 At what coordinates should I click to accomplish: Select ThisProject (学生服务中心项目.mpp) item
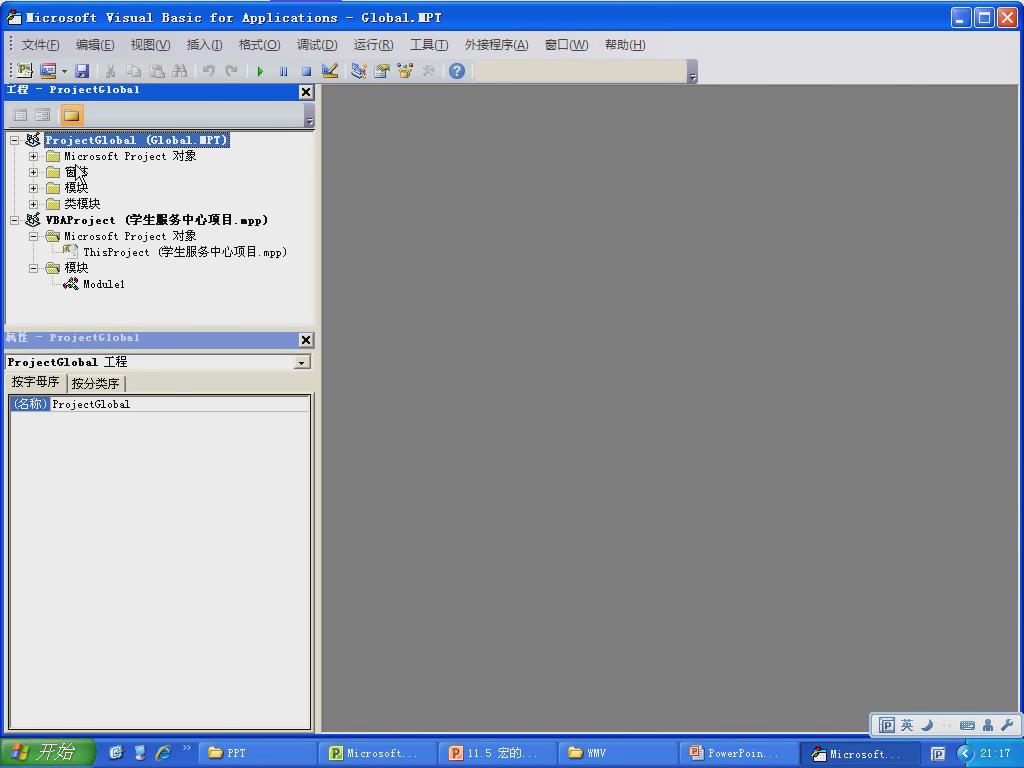pyautogui.click(x=185, y=252)
